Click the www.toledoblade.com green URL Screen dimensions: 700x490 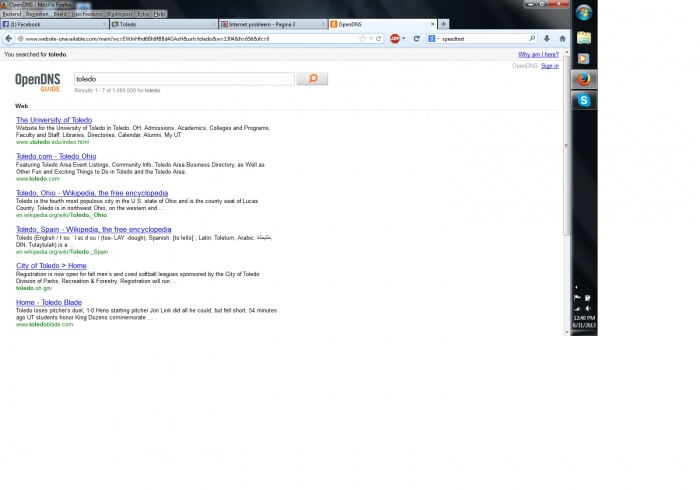tap(44, 324)
